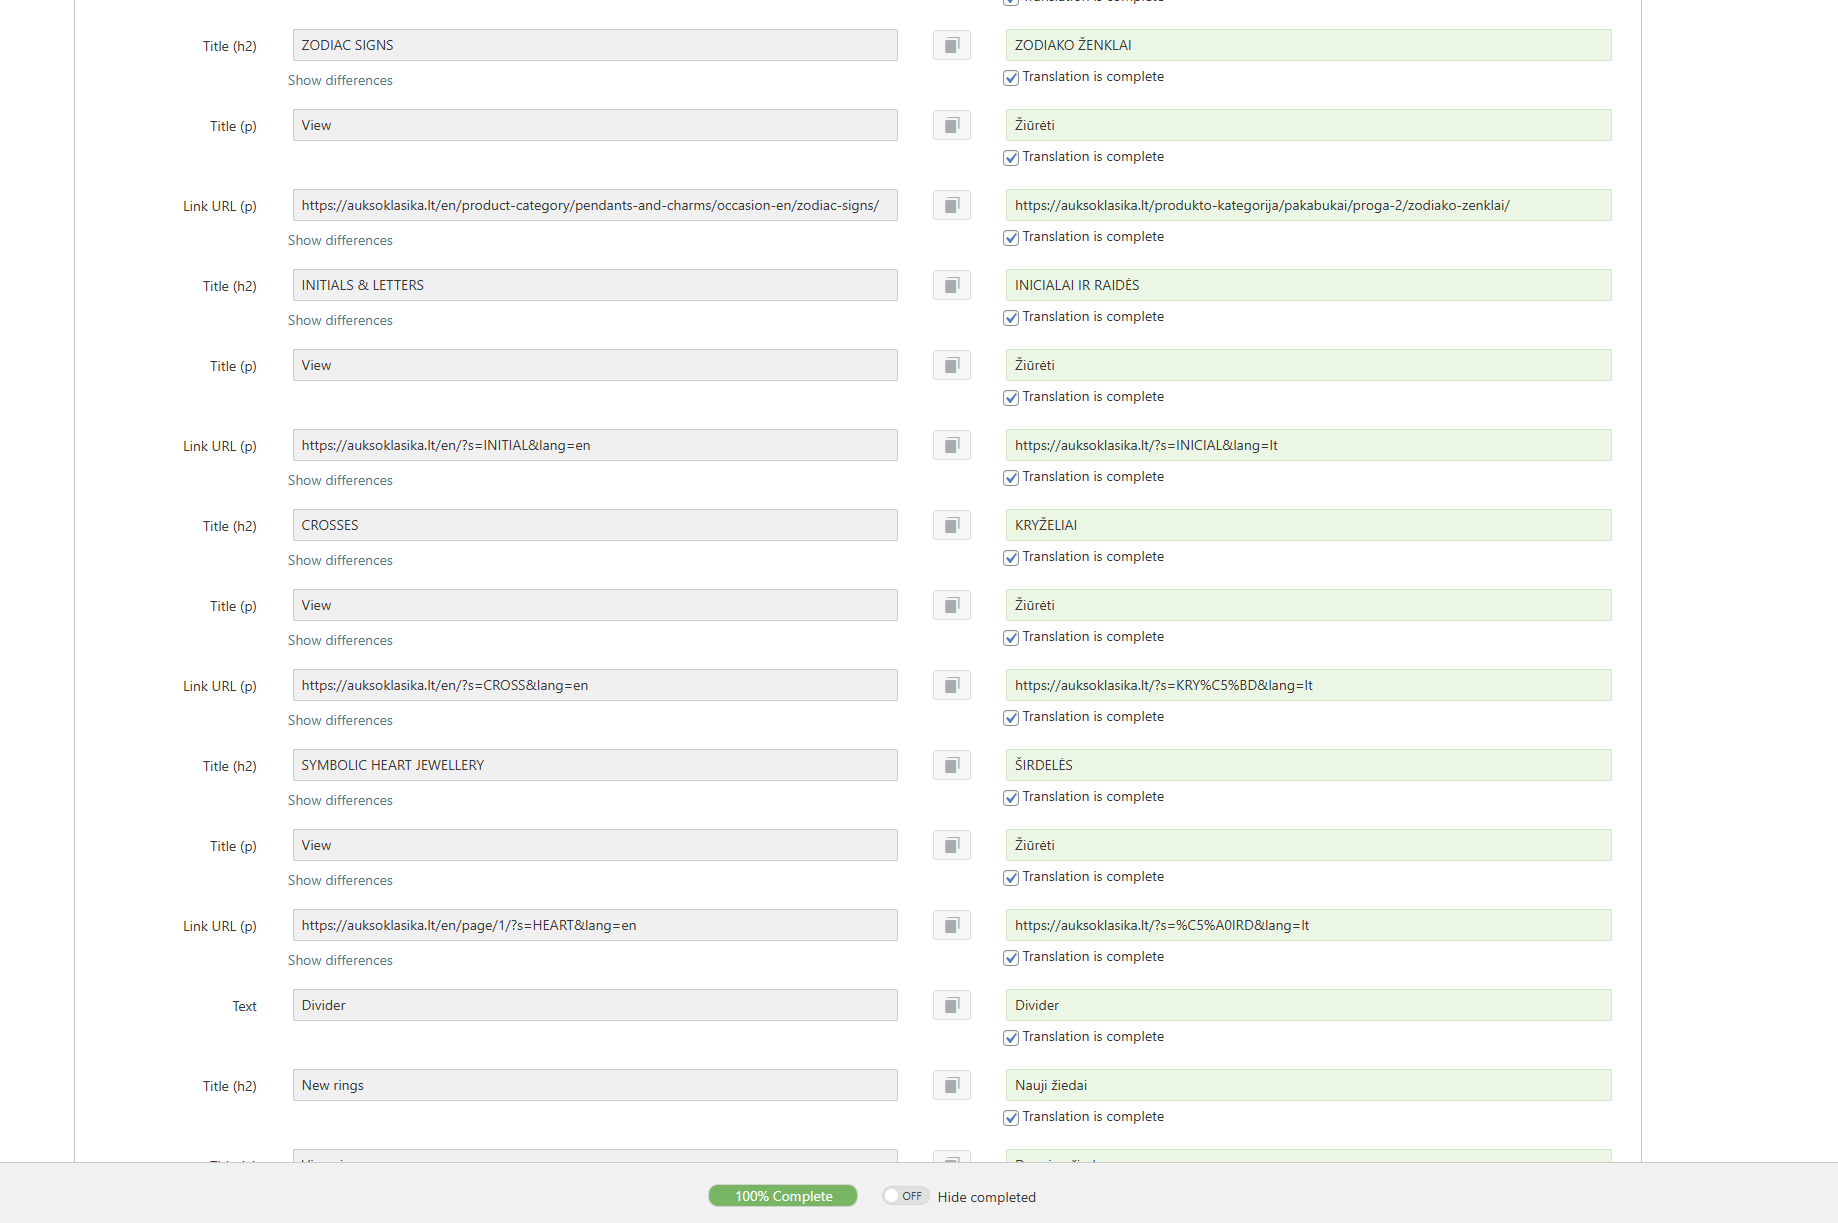Image resolution: width=1838 pixels, height=1223 pixels.
Task: Toggle translation complete under Nauji žiedai
Action: 1011,1118
